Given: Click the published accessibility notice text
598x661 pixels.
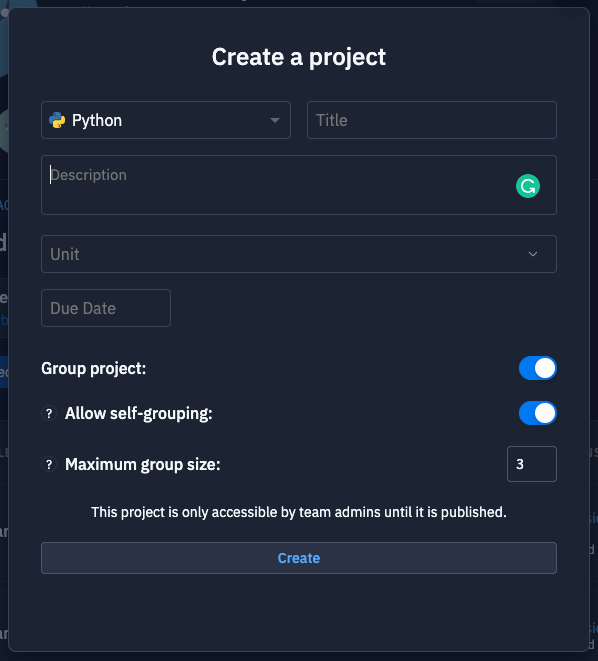Looking at the screenshot, I should coord(299,512).
